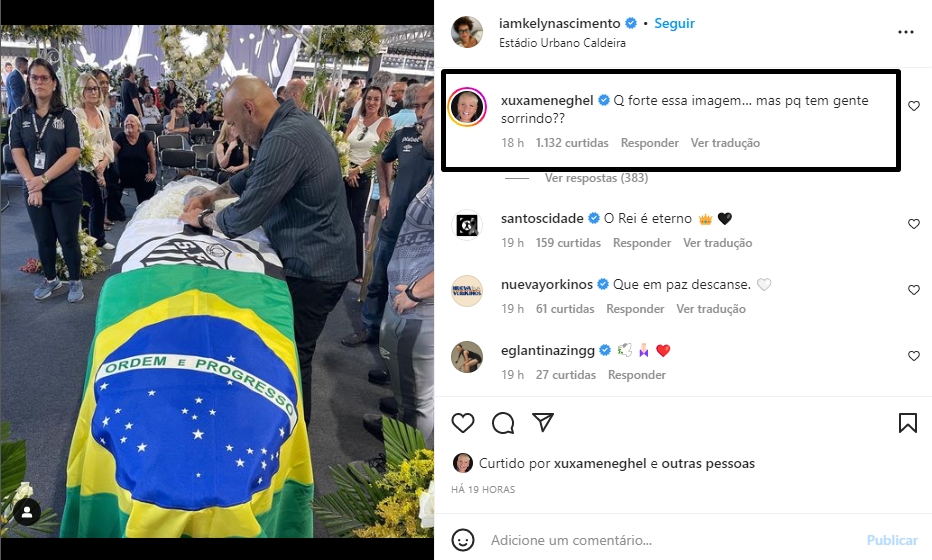Open iamkelynascimento profile picture
Image resolution: width=932 pixels, height=560 pixels.
pos(467,32)
